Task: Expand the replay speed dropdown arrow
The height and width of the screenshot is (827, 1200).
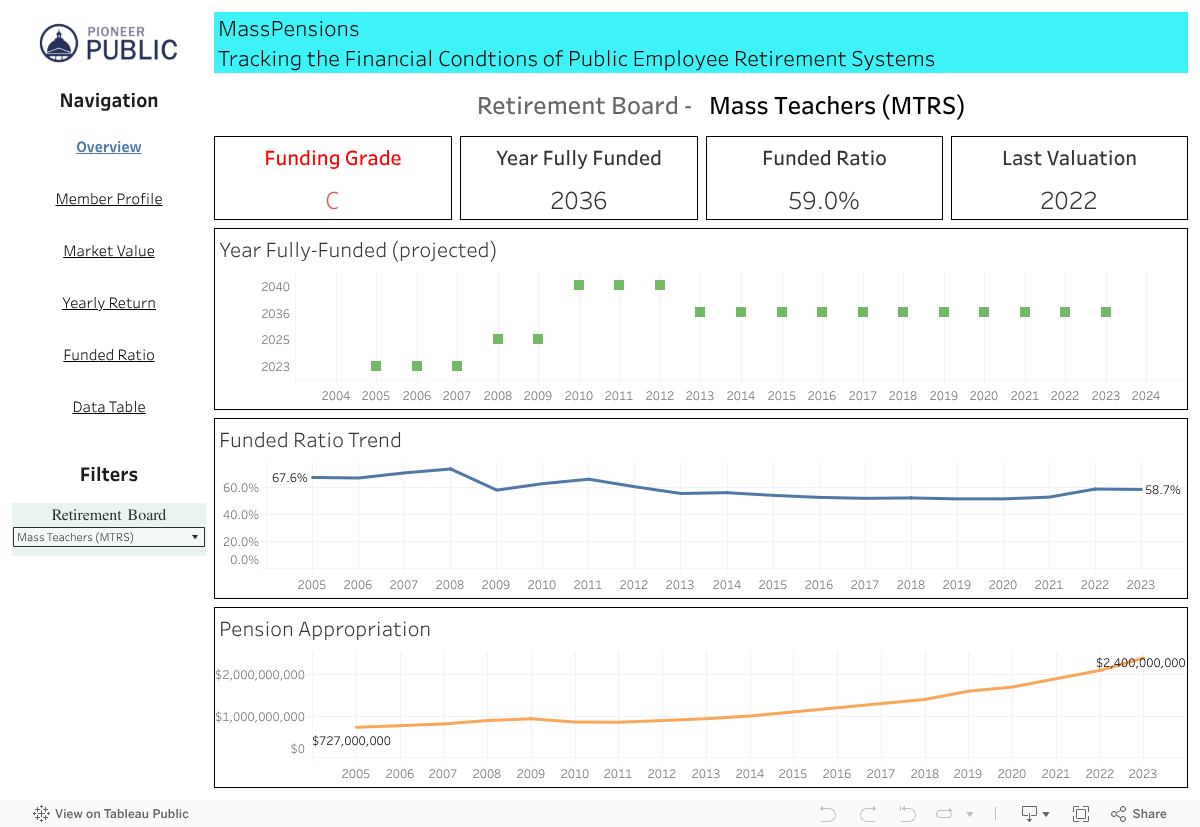Action: 970,814
